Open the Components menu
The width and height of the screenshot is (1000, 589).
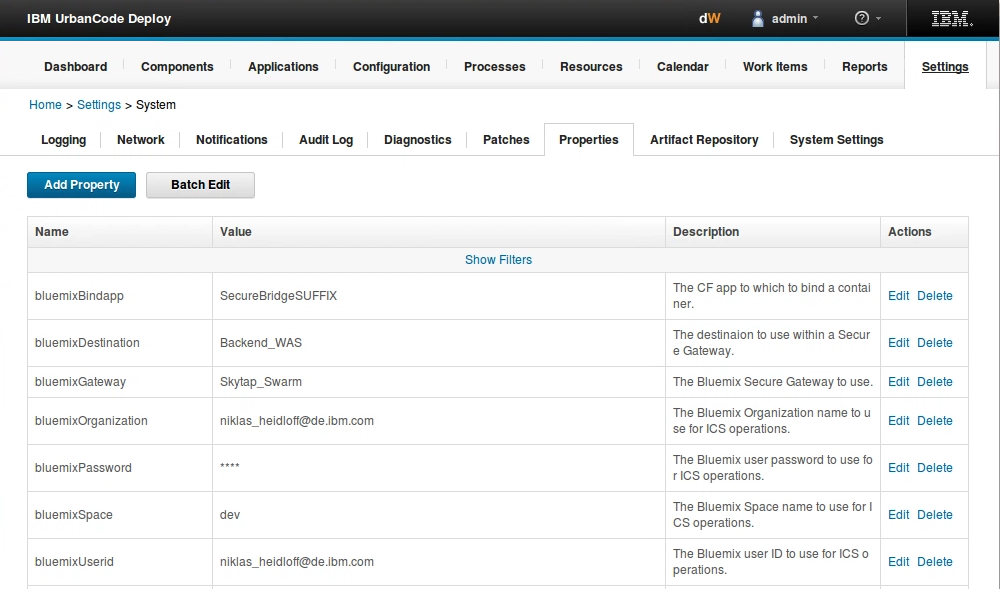[177, 66]
